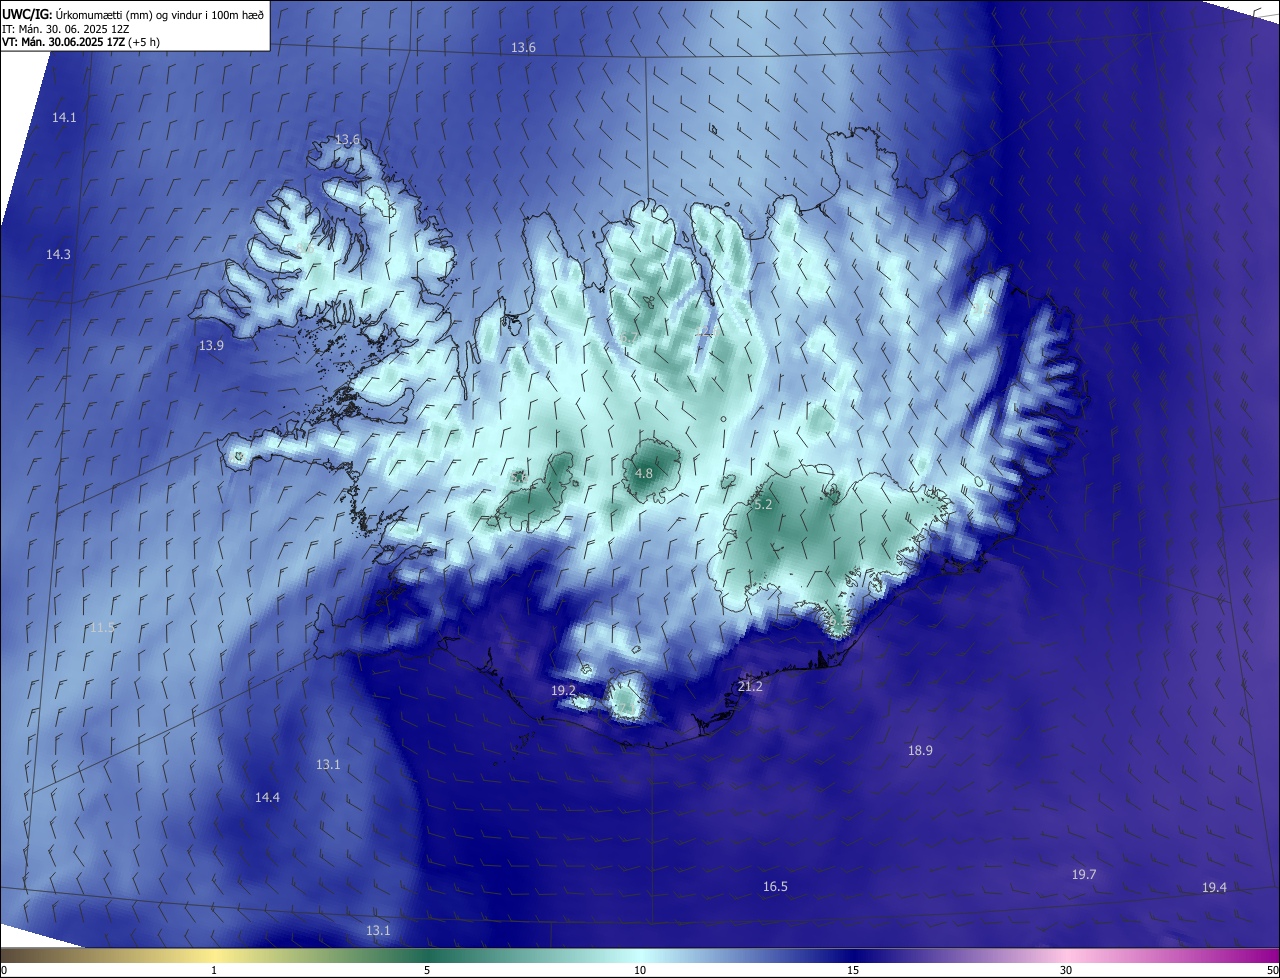Click the UWC/IG Úrkomumætti map title
The image size is (1280, 978).
[133, 14]
